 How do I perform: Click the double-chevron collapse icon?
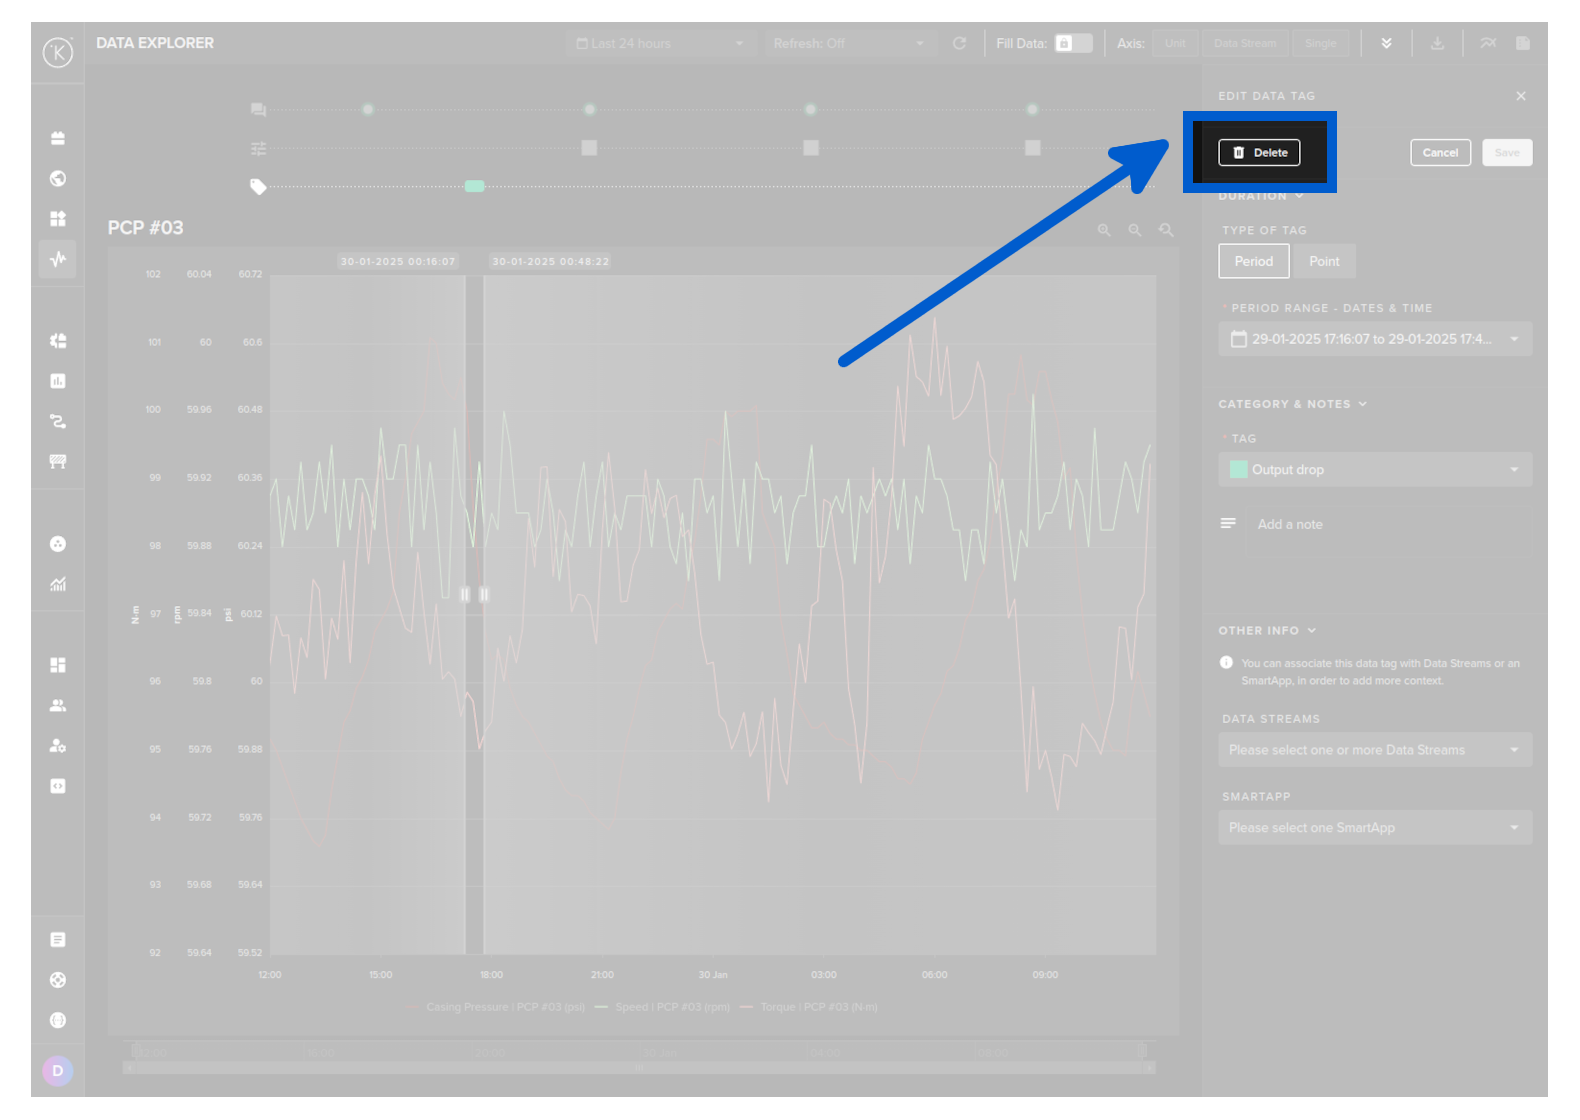pos(1386,44)
